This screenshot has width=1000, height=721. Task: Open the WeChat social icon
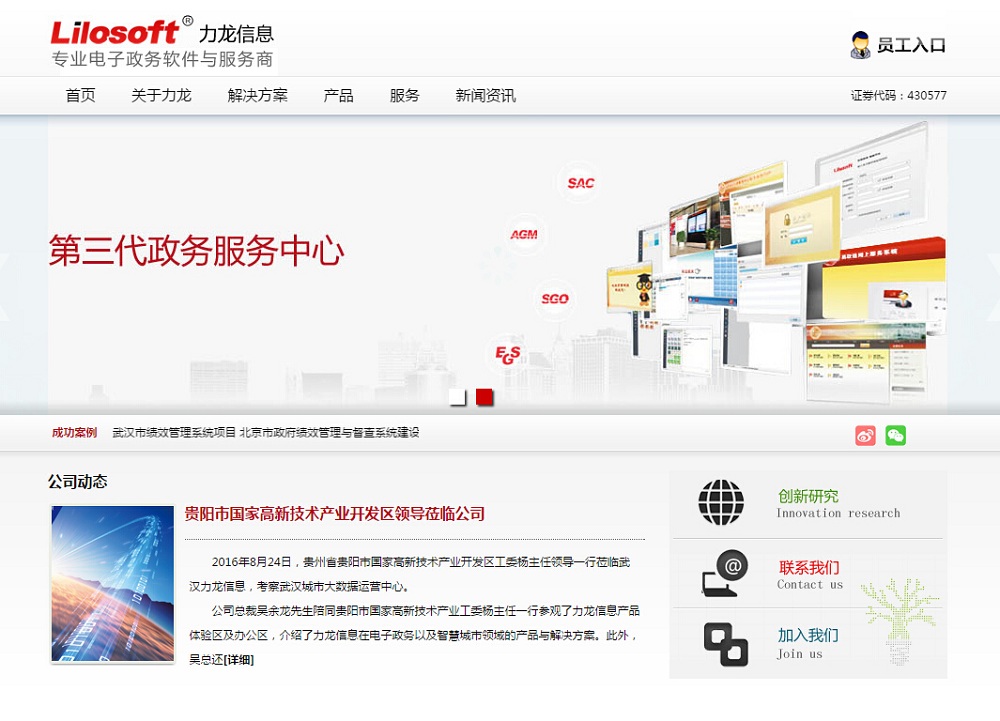895,435
